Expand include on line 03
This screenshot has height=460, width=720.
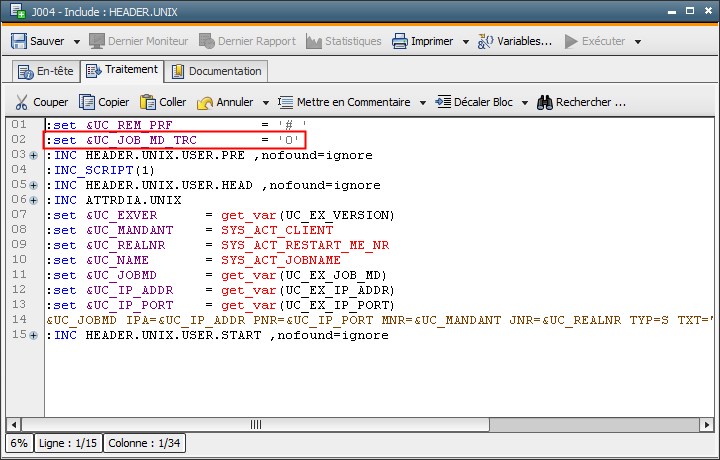34,156
